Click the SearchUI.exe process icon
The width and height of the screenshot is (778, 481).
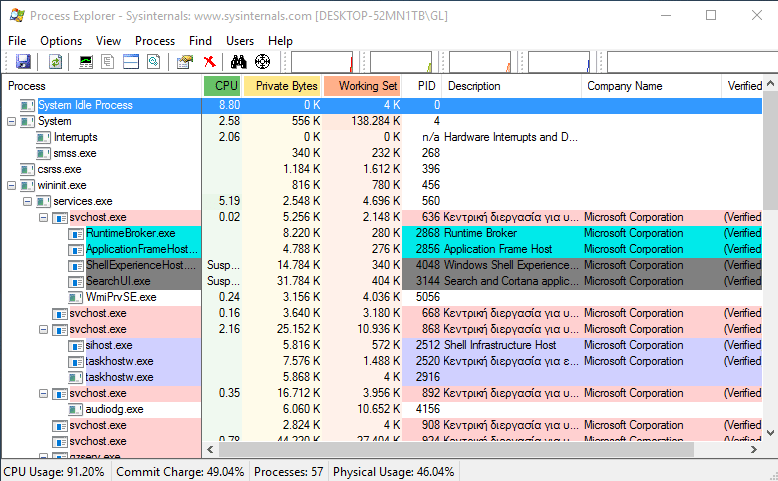(76, 281)
